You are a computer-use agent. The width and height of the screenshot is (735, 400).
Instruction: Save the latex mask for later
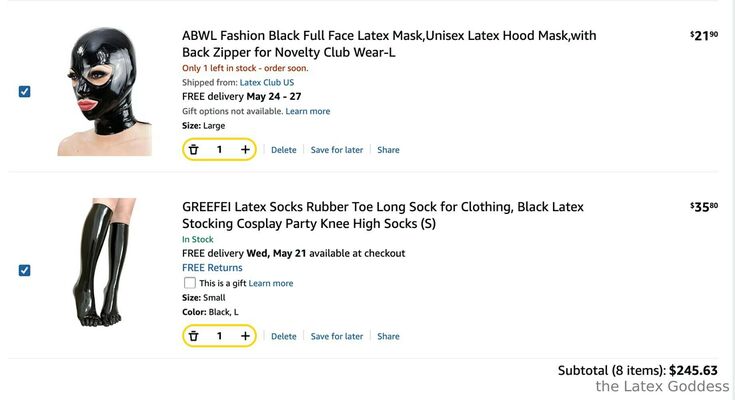point(337,150)
